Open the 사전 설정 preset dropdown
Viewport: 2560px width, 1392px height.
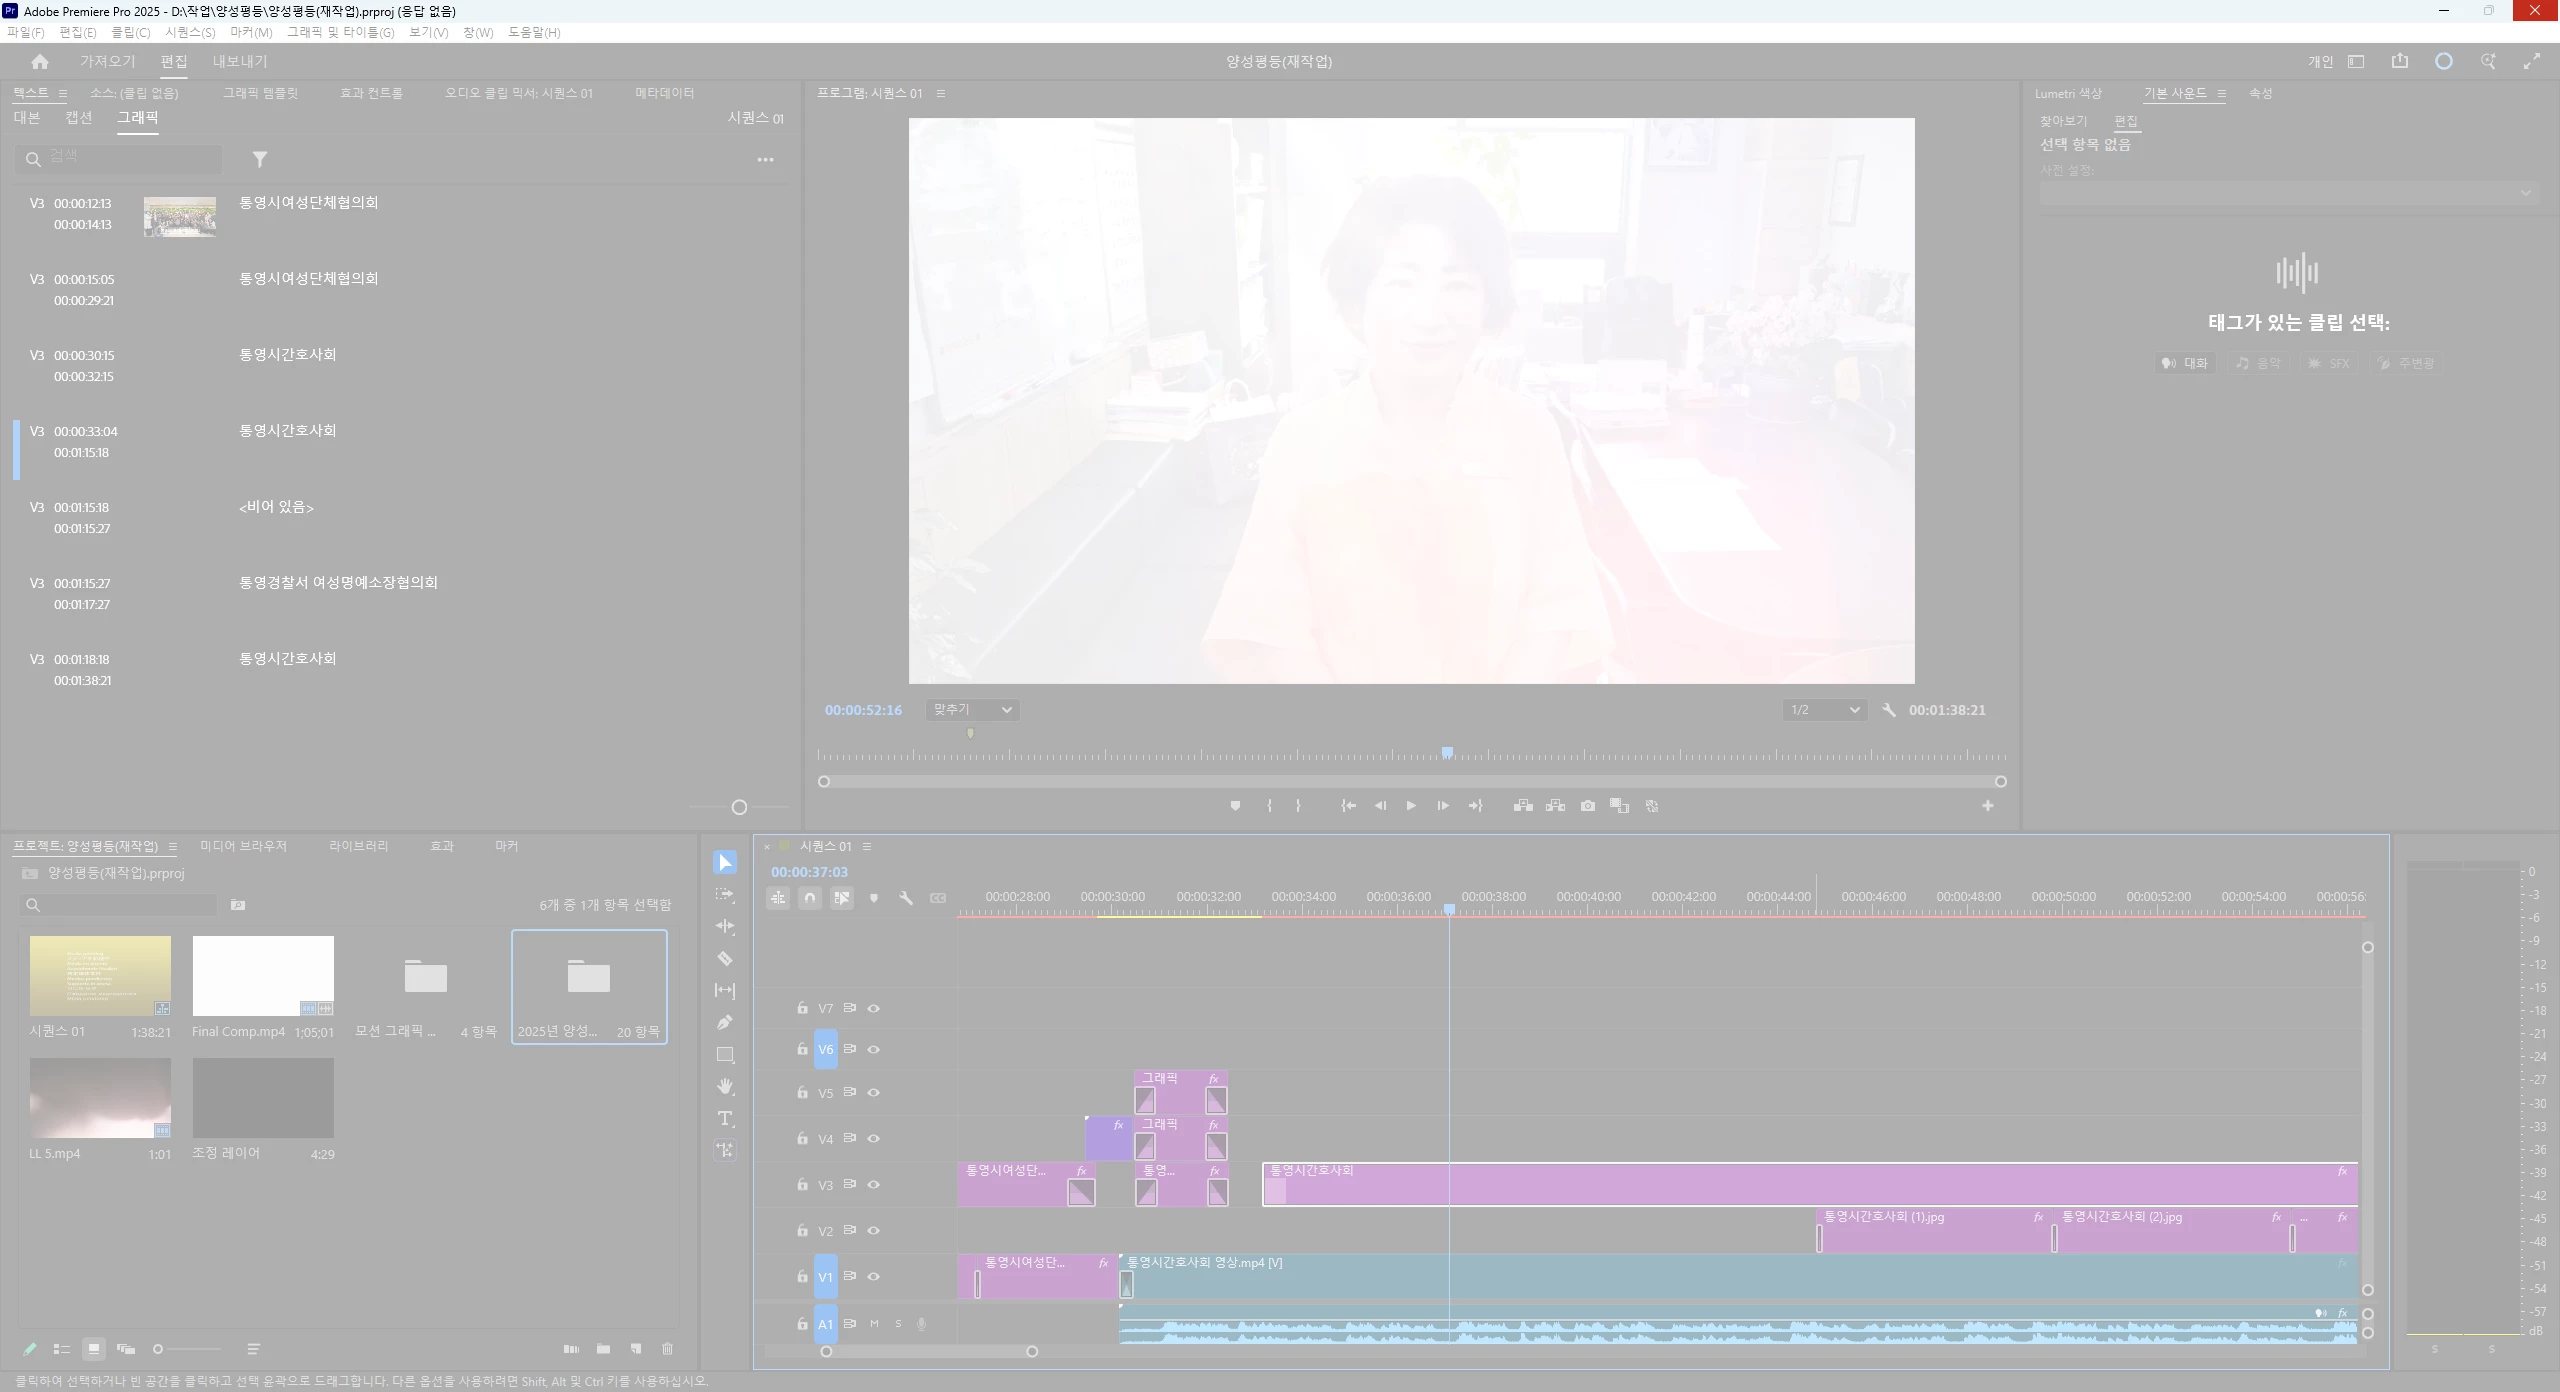point(2288,193)
